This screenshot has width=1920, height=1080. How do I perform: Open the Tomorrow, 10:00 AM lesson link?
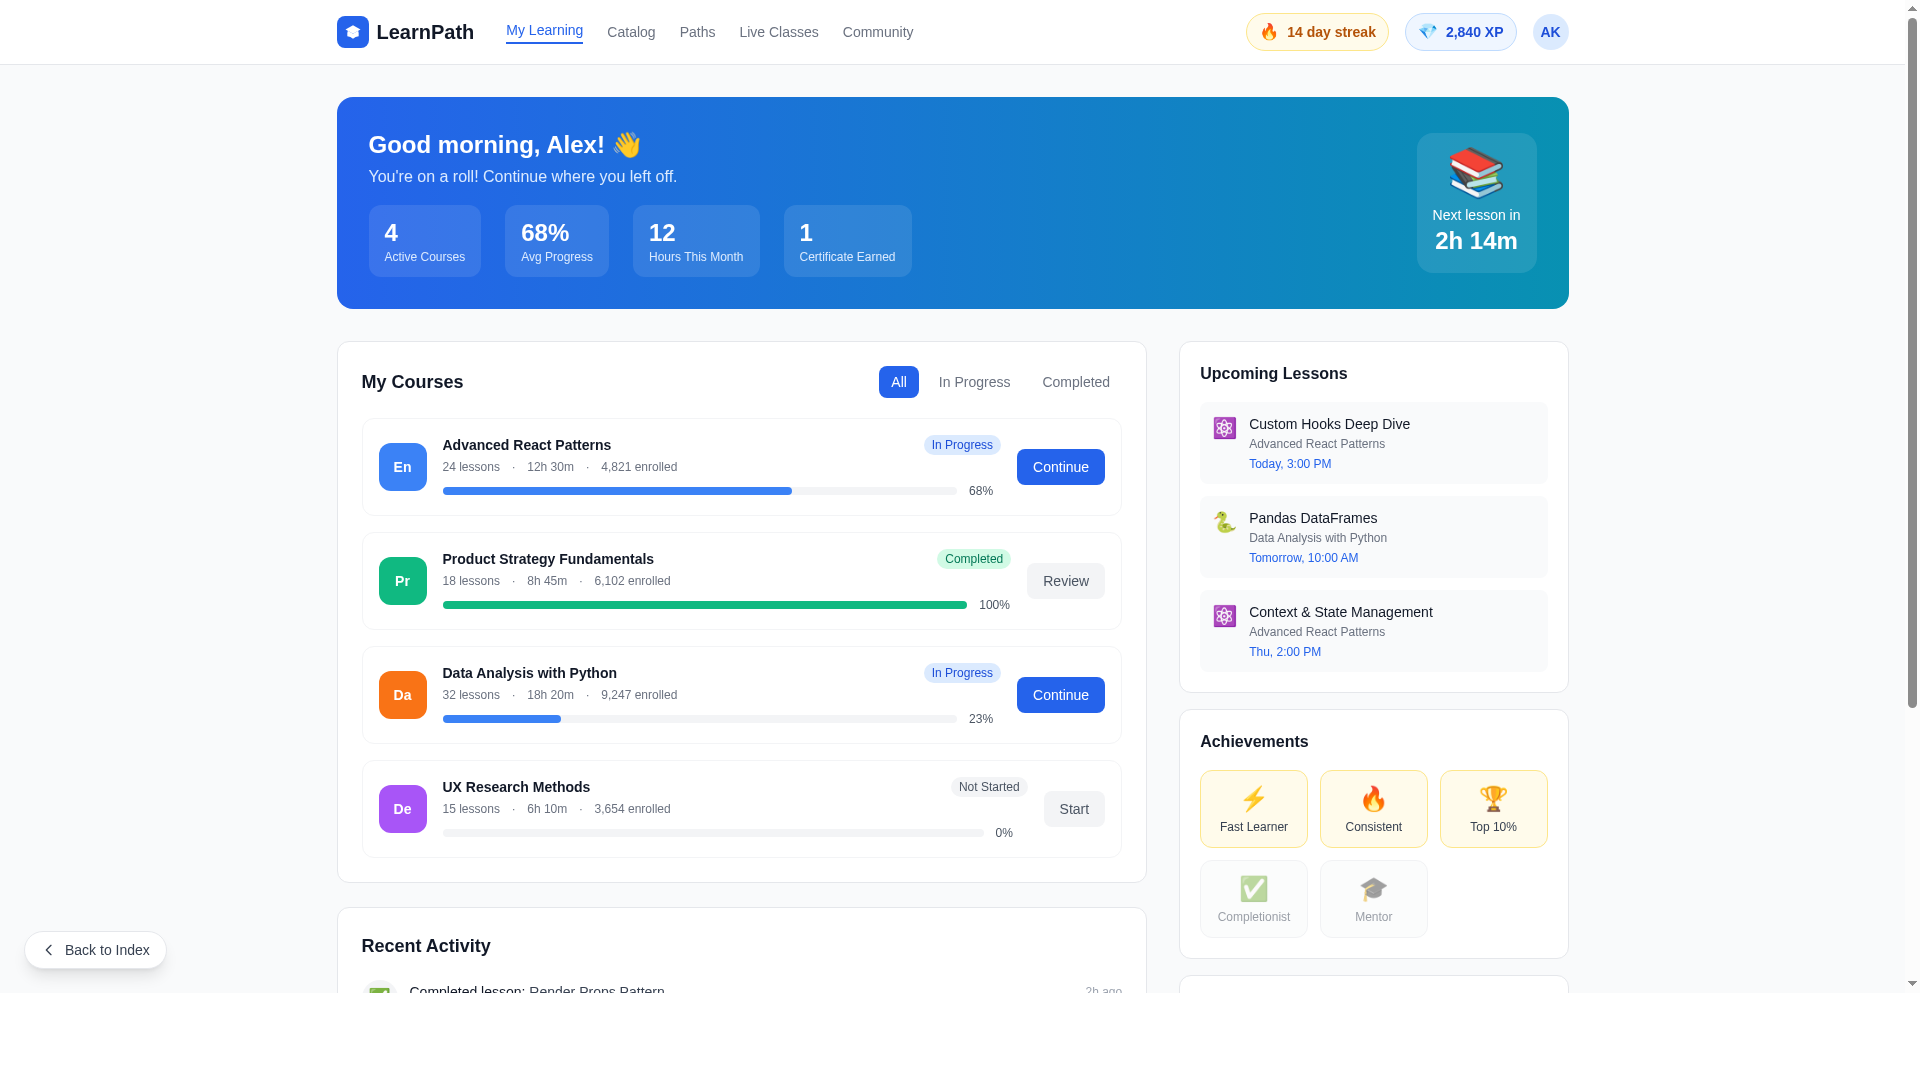1303,558
